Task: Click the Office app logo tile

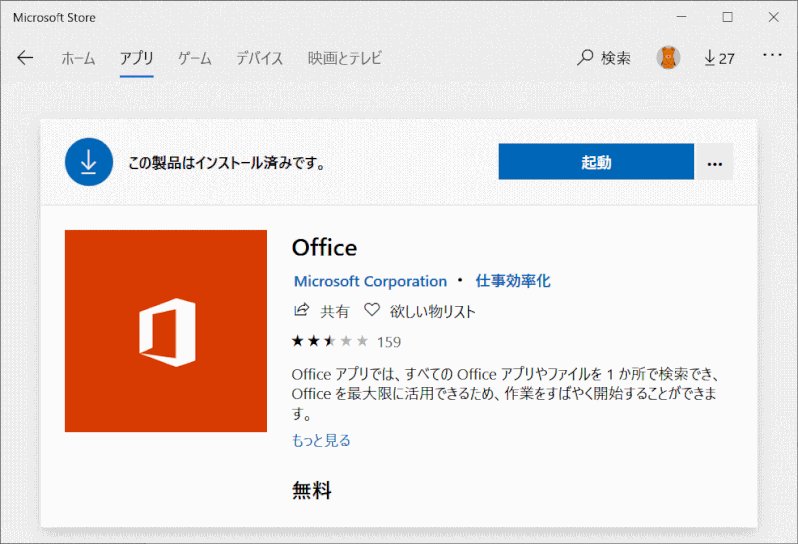Action: 166,331
